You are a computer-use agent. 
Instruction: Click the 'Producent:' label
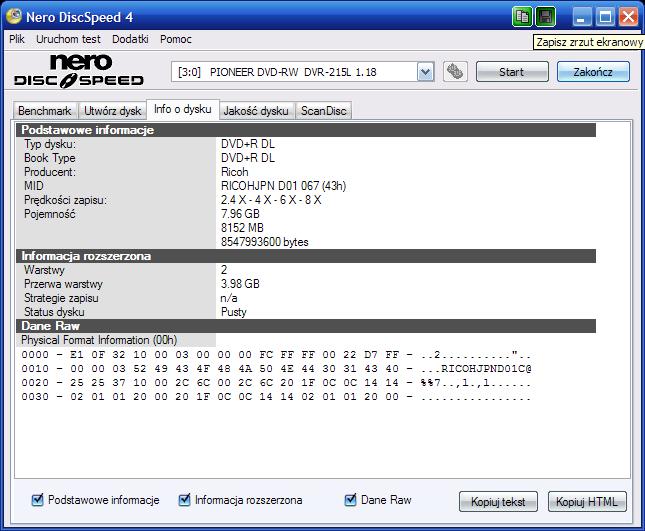tap(50, 172)
